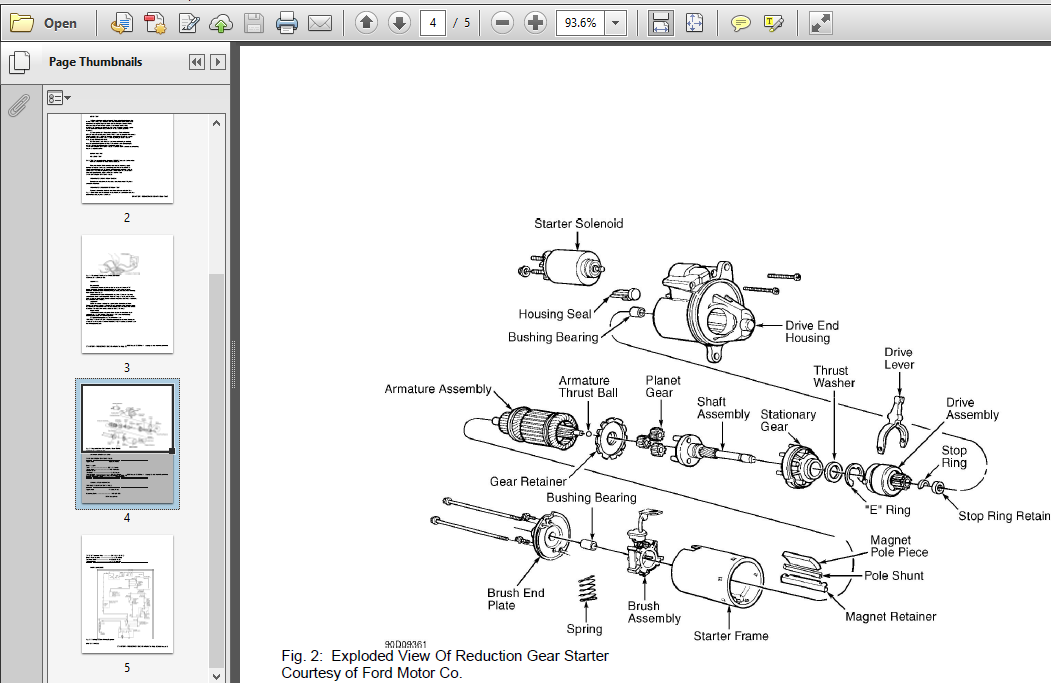This screenshot has width=1051, height=683.
Task: Click the 'Starter Solenoid' label
Action: point(578,224)
